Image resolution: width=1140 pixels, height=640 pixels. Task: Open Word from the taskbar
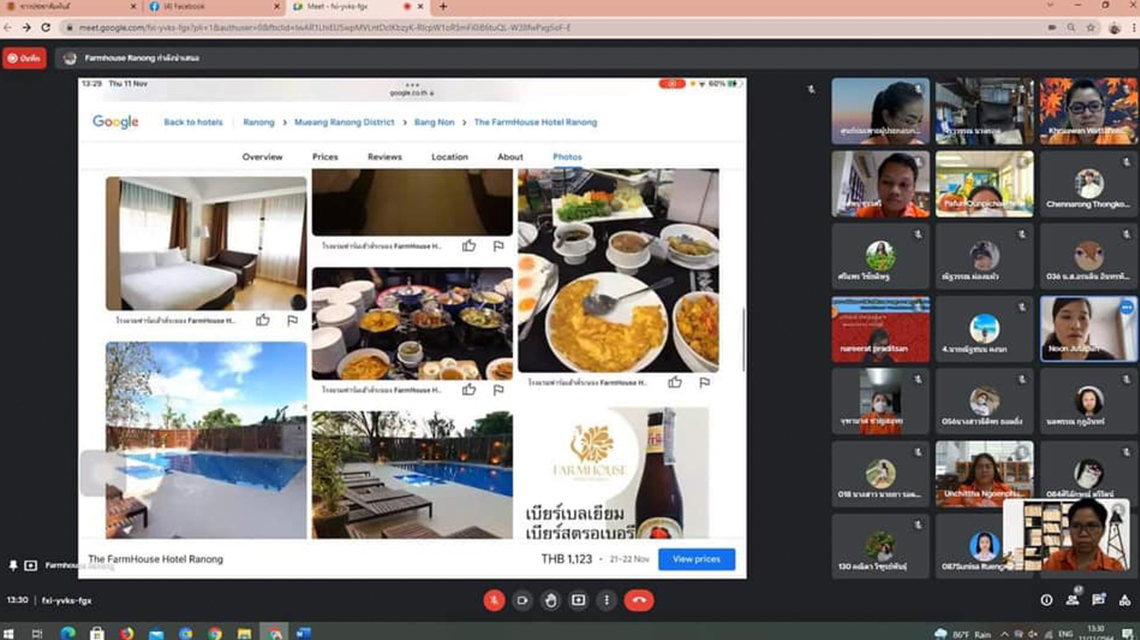304,633
